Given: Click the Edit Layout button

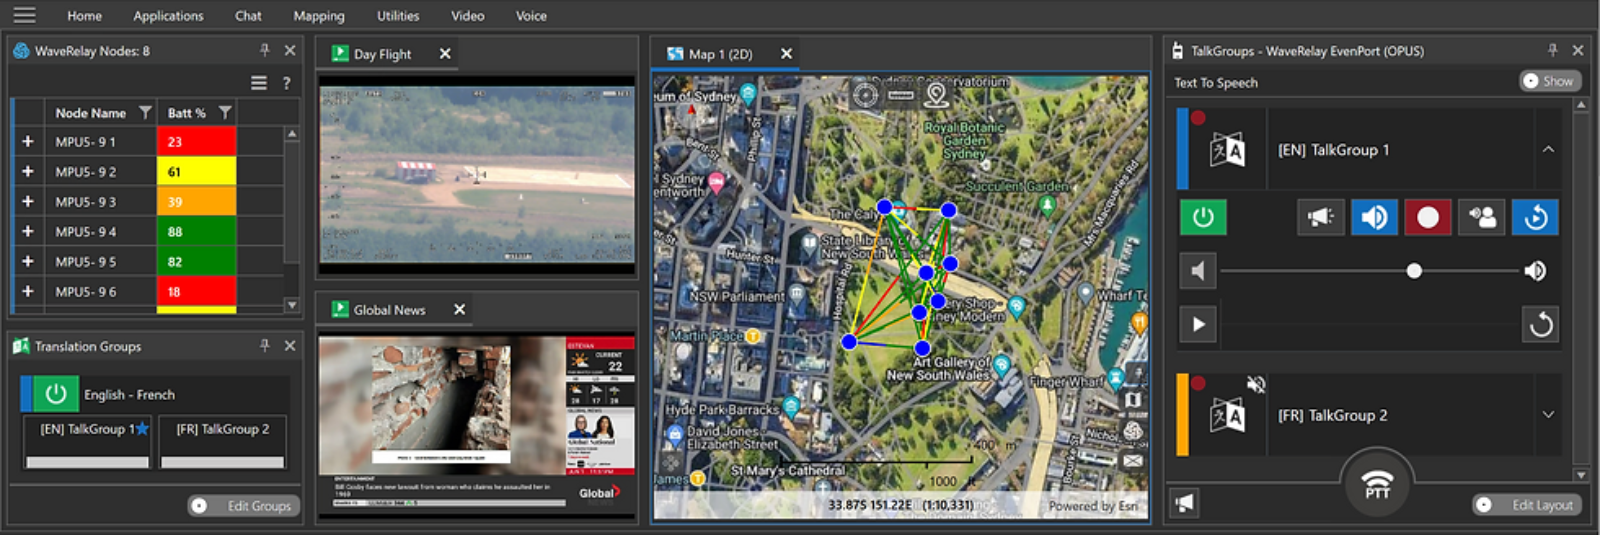Looking at the screenshot, I should pos(1528,505).
